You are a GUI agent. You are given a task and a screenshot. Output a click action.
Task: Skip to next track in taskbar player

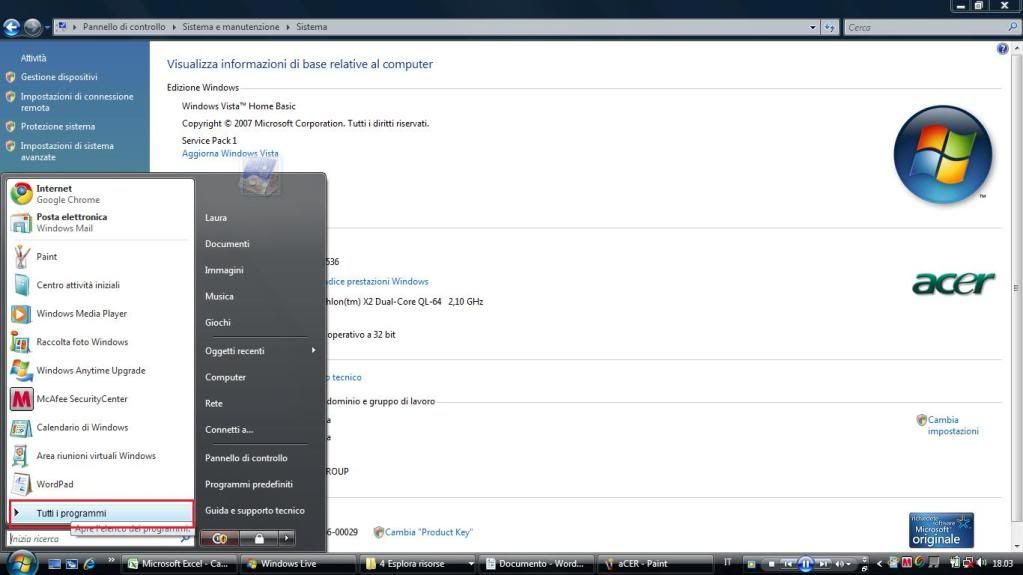click(823, 564)
